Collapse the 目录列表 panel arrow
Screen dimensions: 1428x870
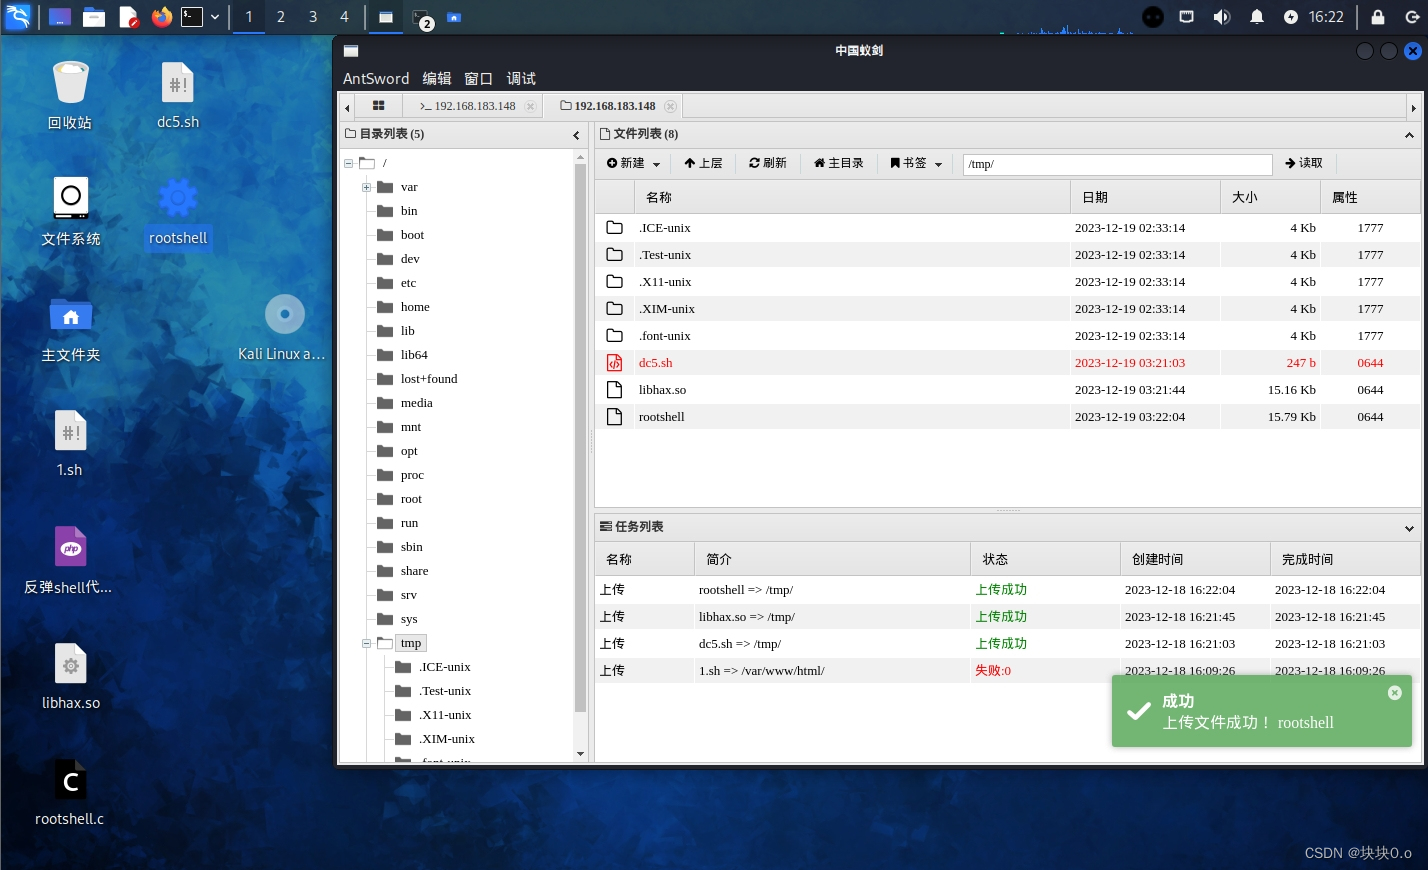[576, 134]
